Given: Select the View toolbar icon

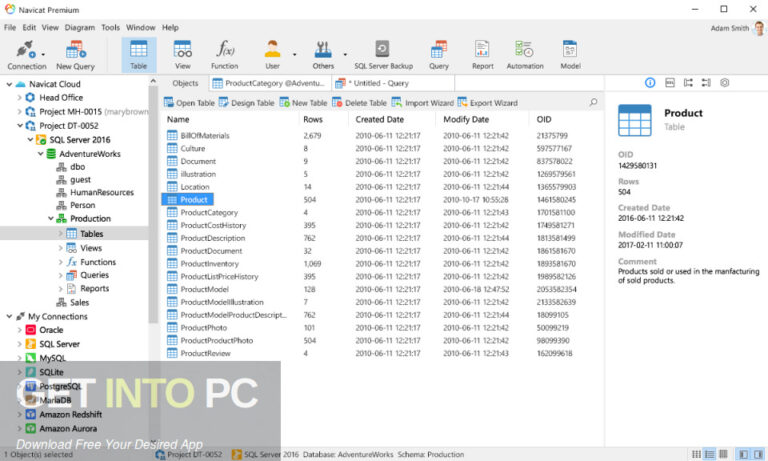Looking at the screenshot, I should point(183,49).
